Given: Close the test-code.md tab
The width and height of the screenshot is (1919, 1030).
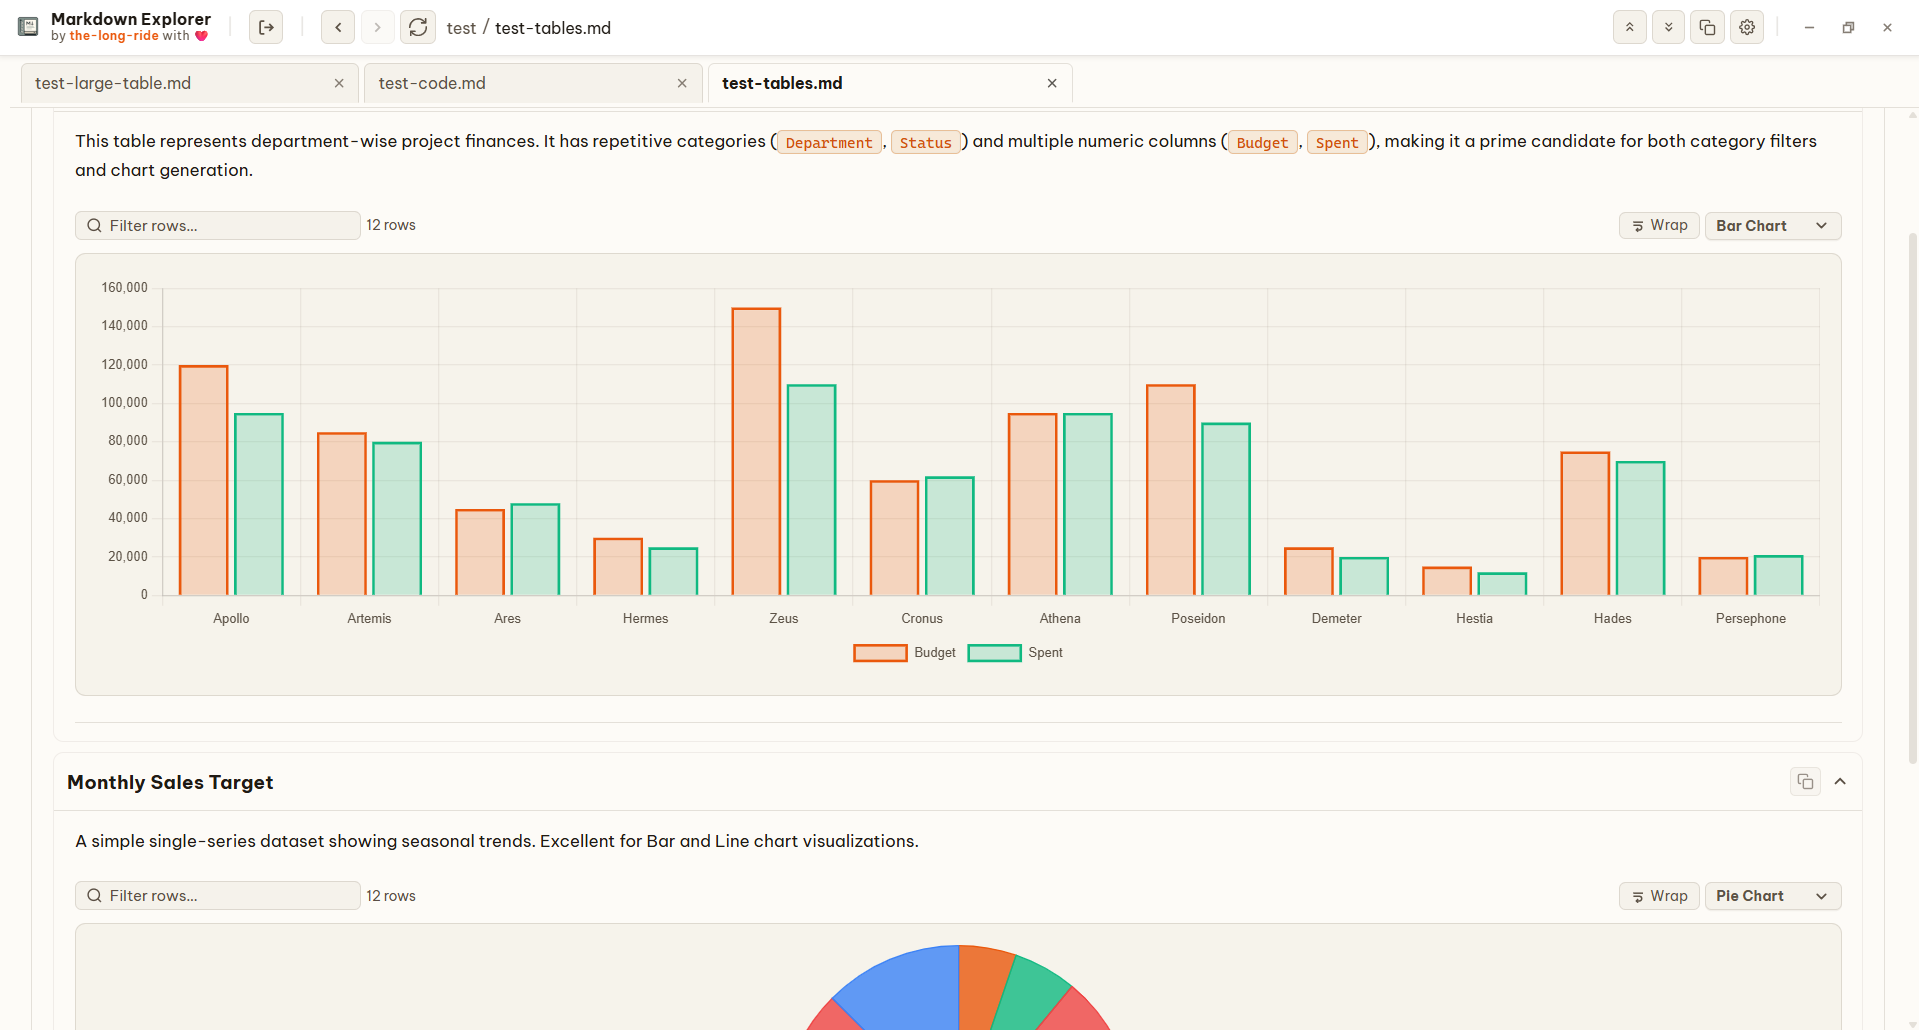Looking at the screenshot, I should 682,83.
